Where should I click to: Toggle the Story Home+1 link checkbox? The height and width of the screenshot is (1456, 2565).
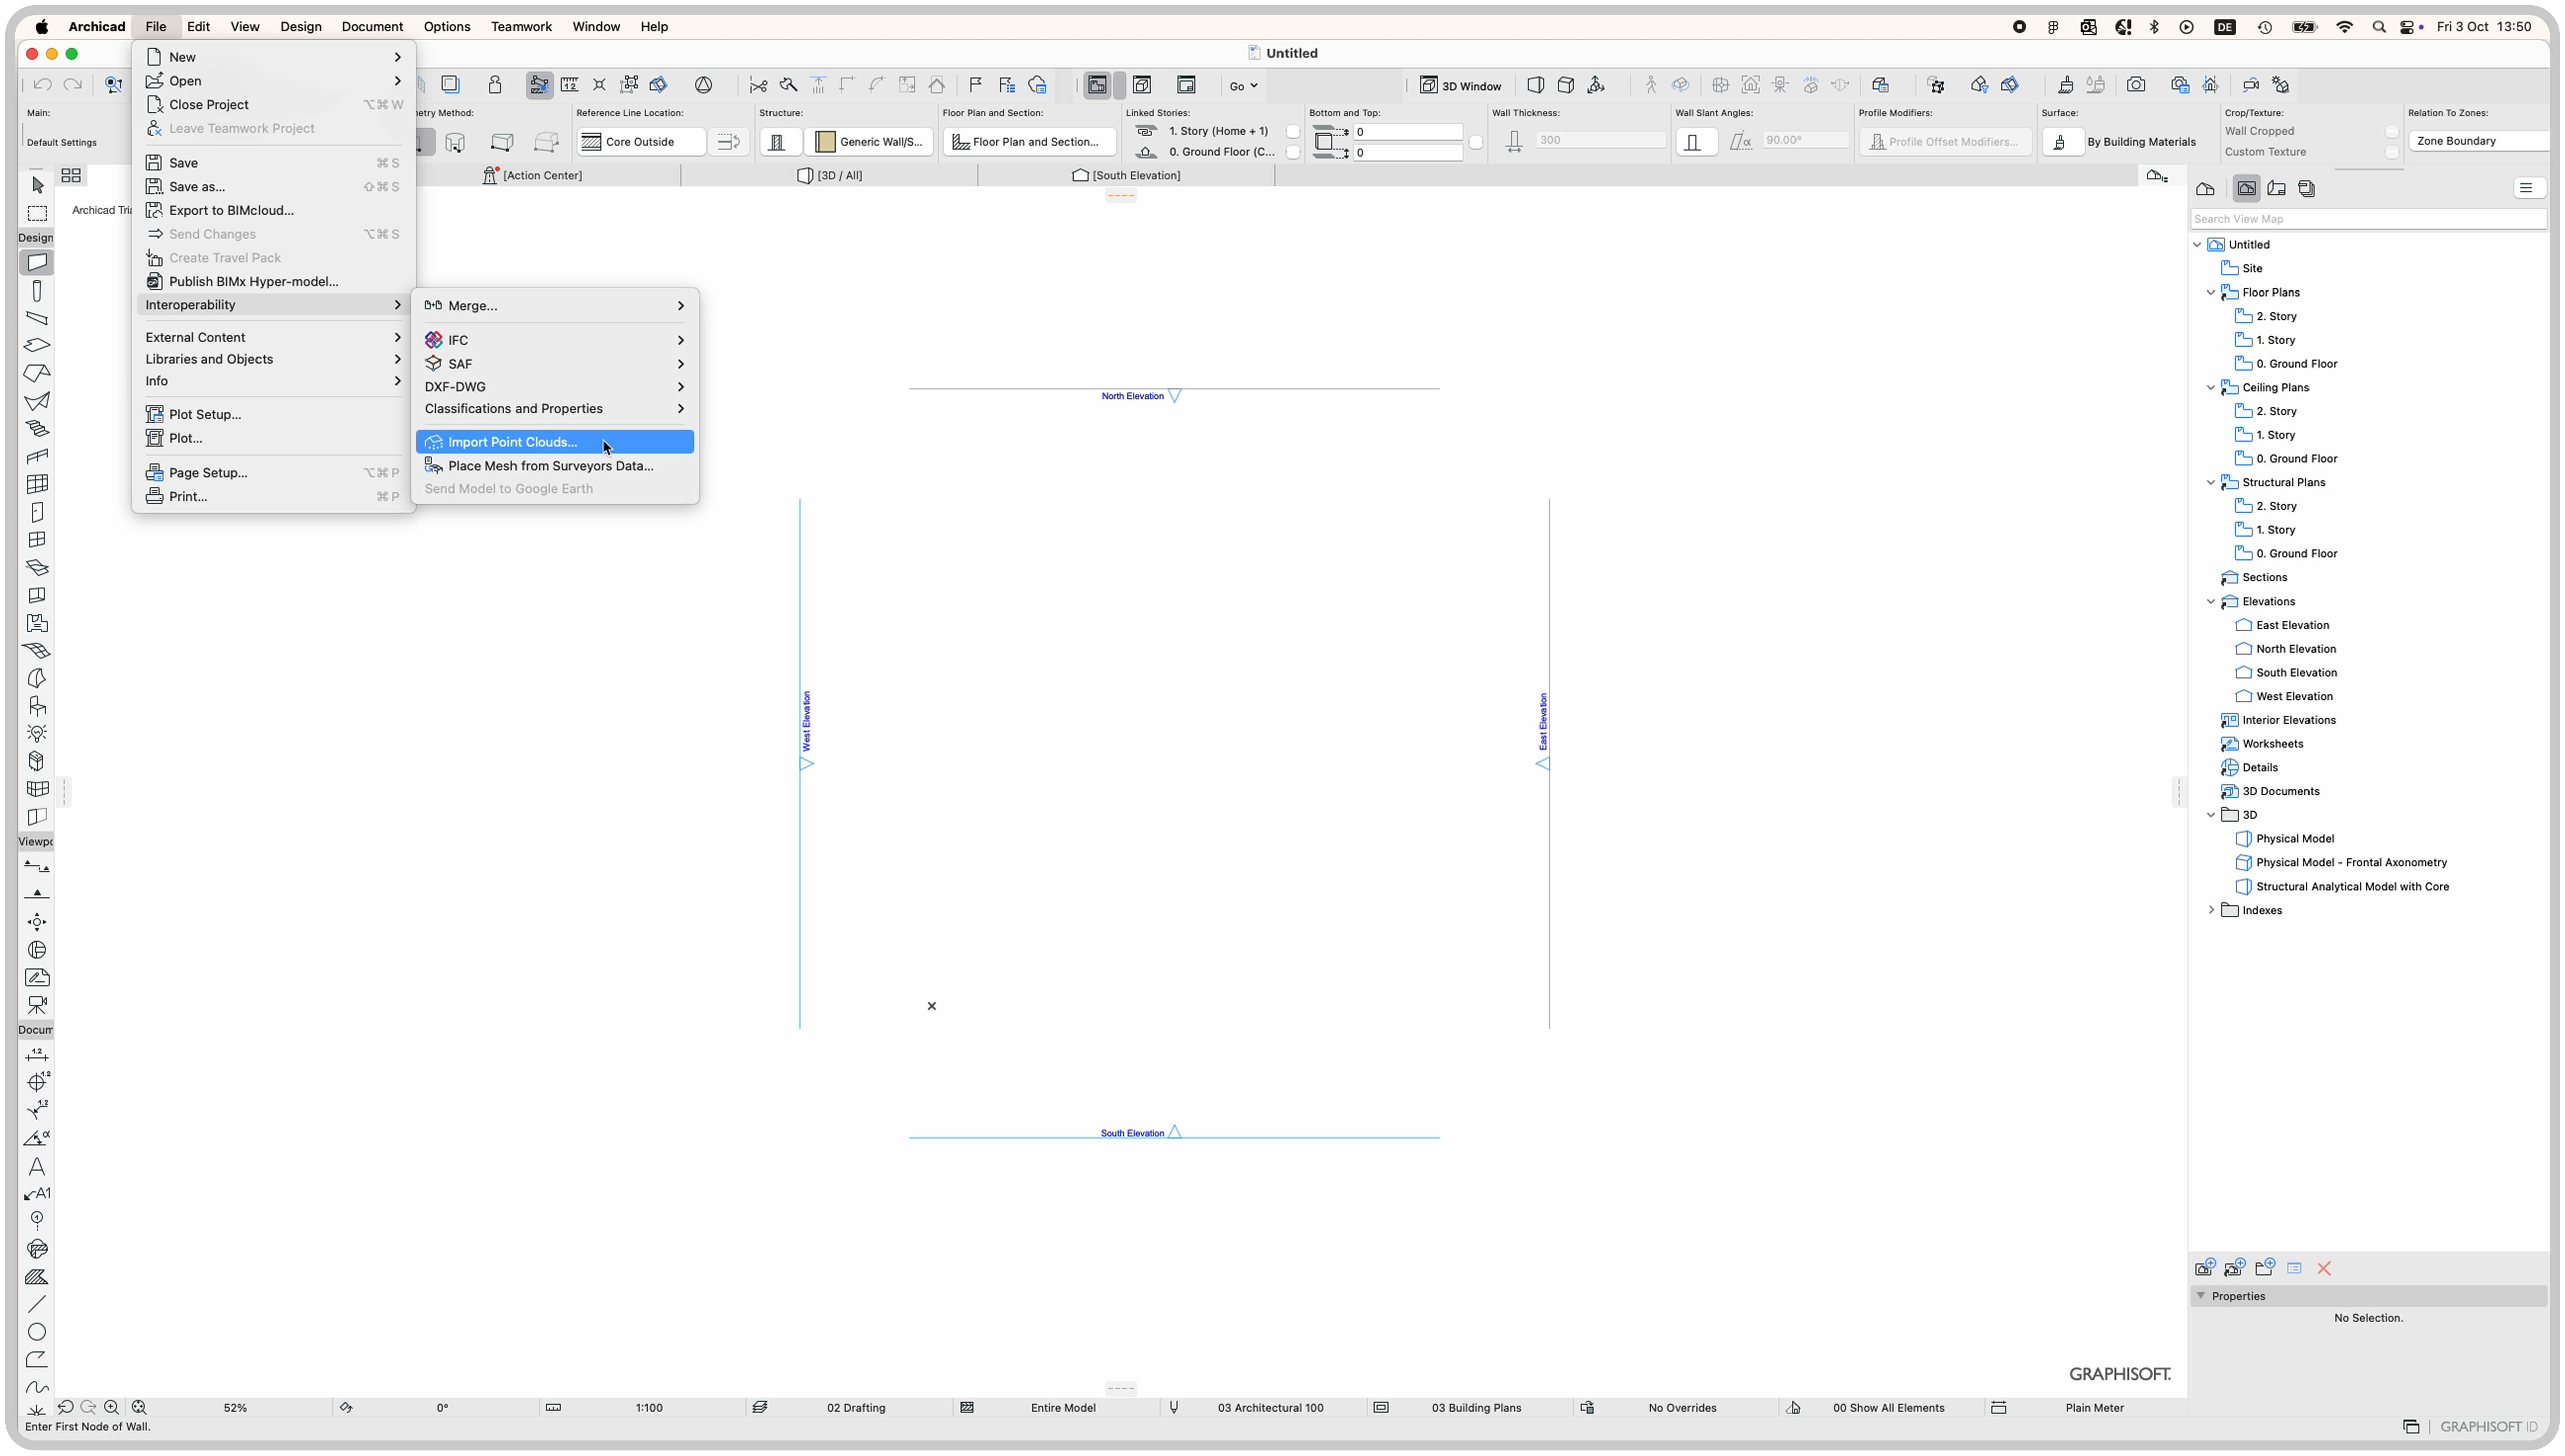(1292, 131)
